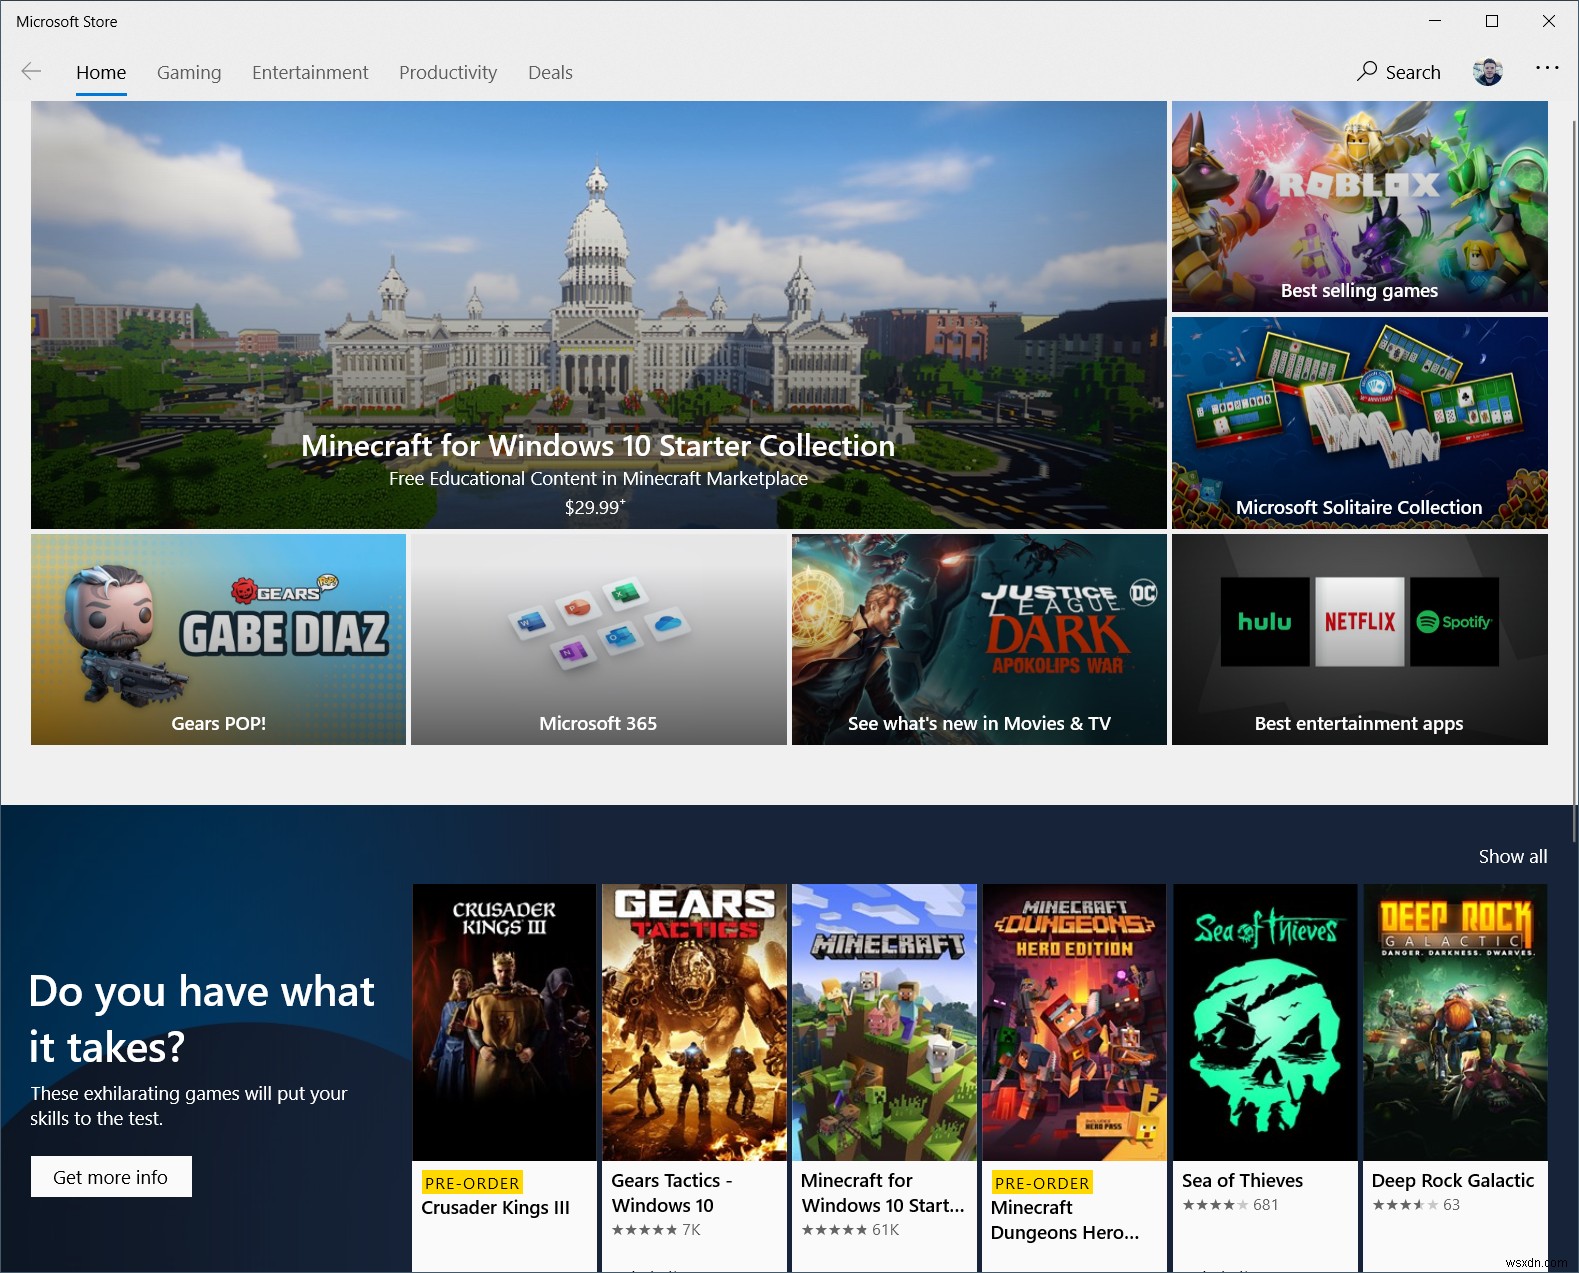The width and height of the screenshot is (1579, 1273).
Task: Switch to the Home tab
Action: (101, 73)
